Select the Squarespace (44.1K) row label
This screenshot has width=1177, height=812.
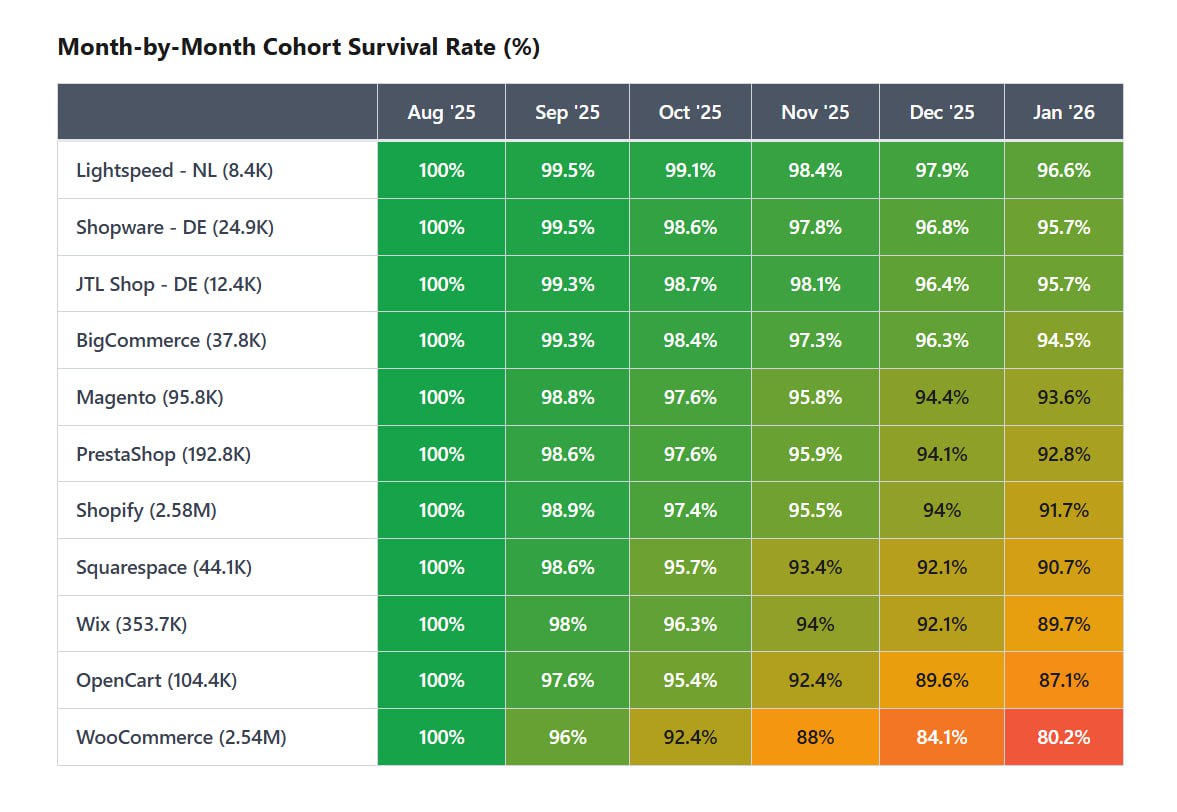(164, 567)
